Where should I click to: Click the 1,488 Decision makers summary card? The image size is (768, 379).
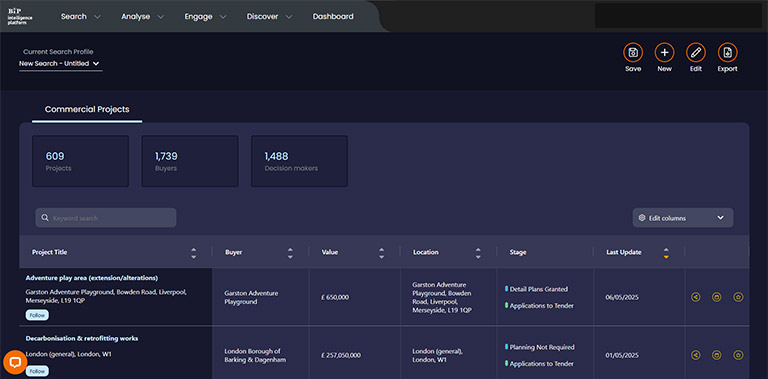coord(299,161)
